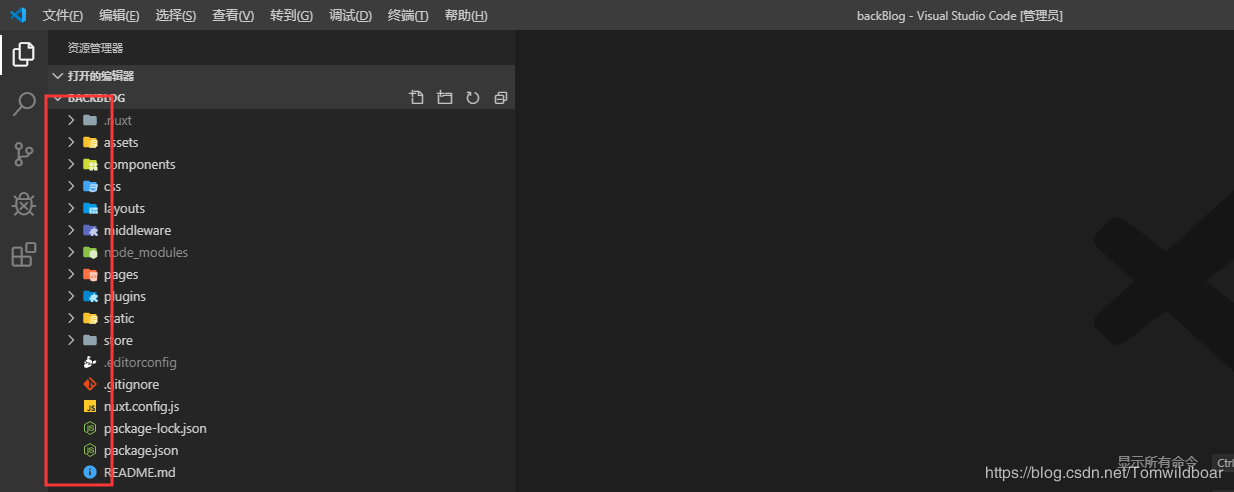The width and height of the screenshot is (1234, 492).
Task: Click the pages folder icon
Action: (x=90, y=274)
